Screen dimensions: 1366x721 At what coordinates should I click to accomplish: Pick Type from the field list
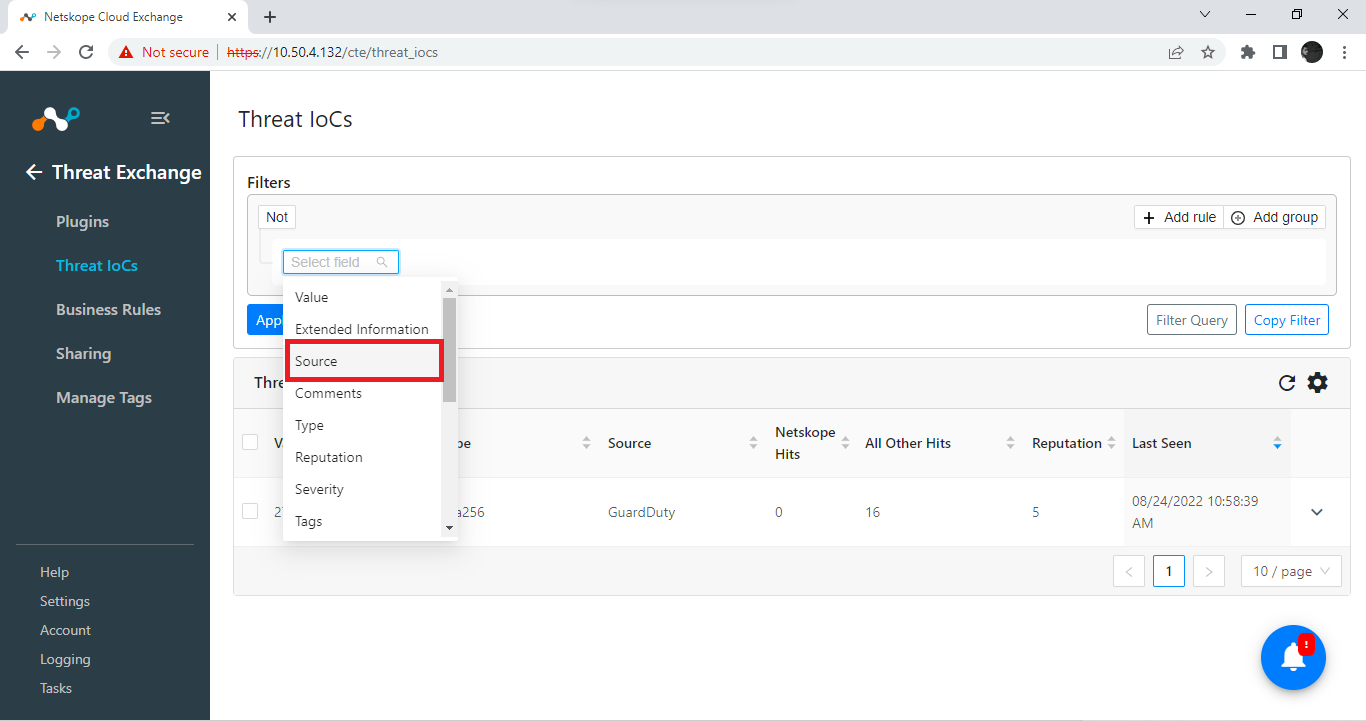(362, 425)
